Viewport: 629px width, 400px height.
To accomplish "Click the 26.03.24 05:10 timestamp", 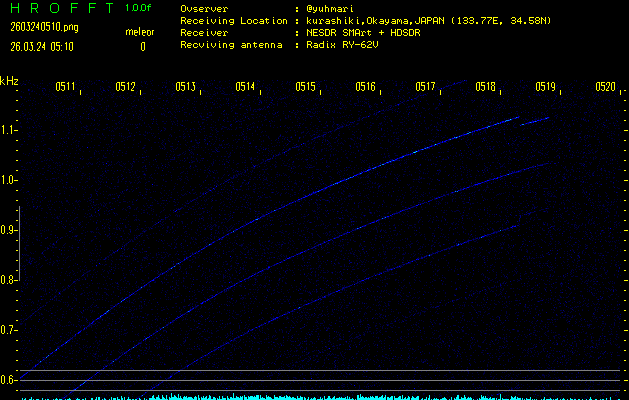I will click(41, 46).
